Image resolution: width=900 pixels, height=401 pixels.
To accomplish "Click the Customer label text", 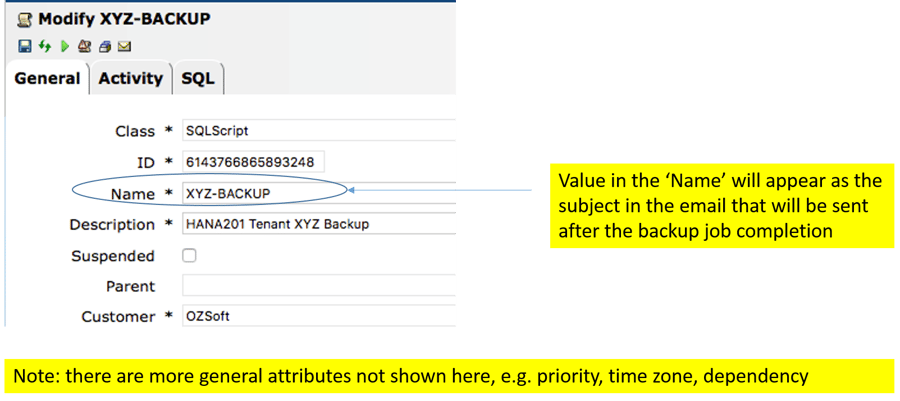I will pyautogui.click(x=118, y=317).
